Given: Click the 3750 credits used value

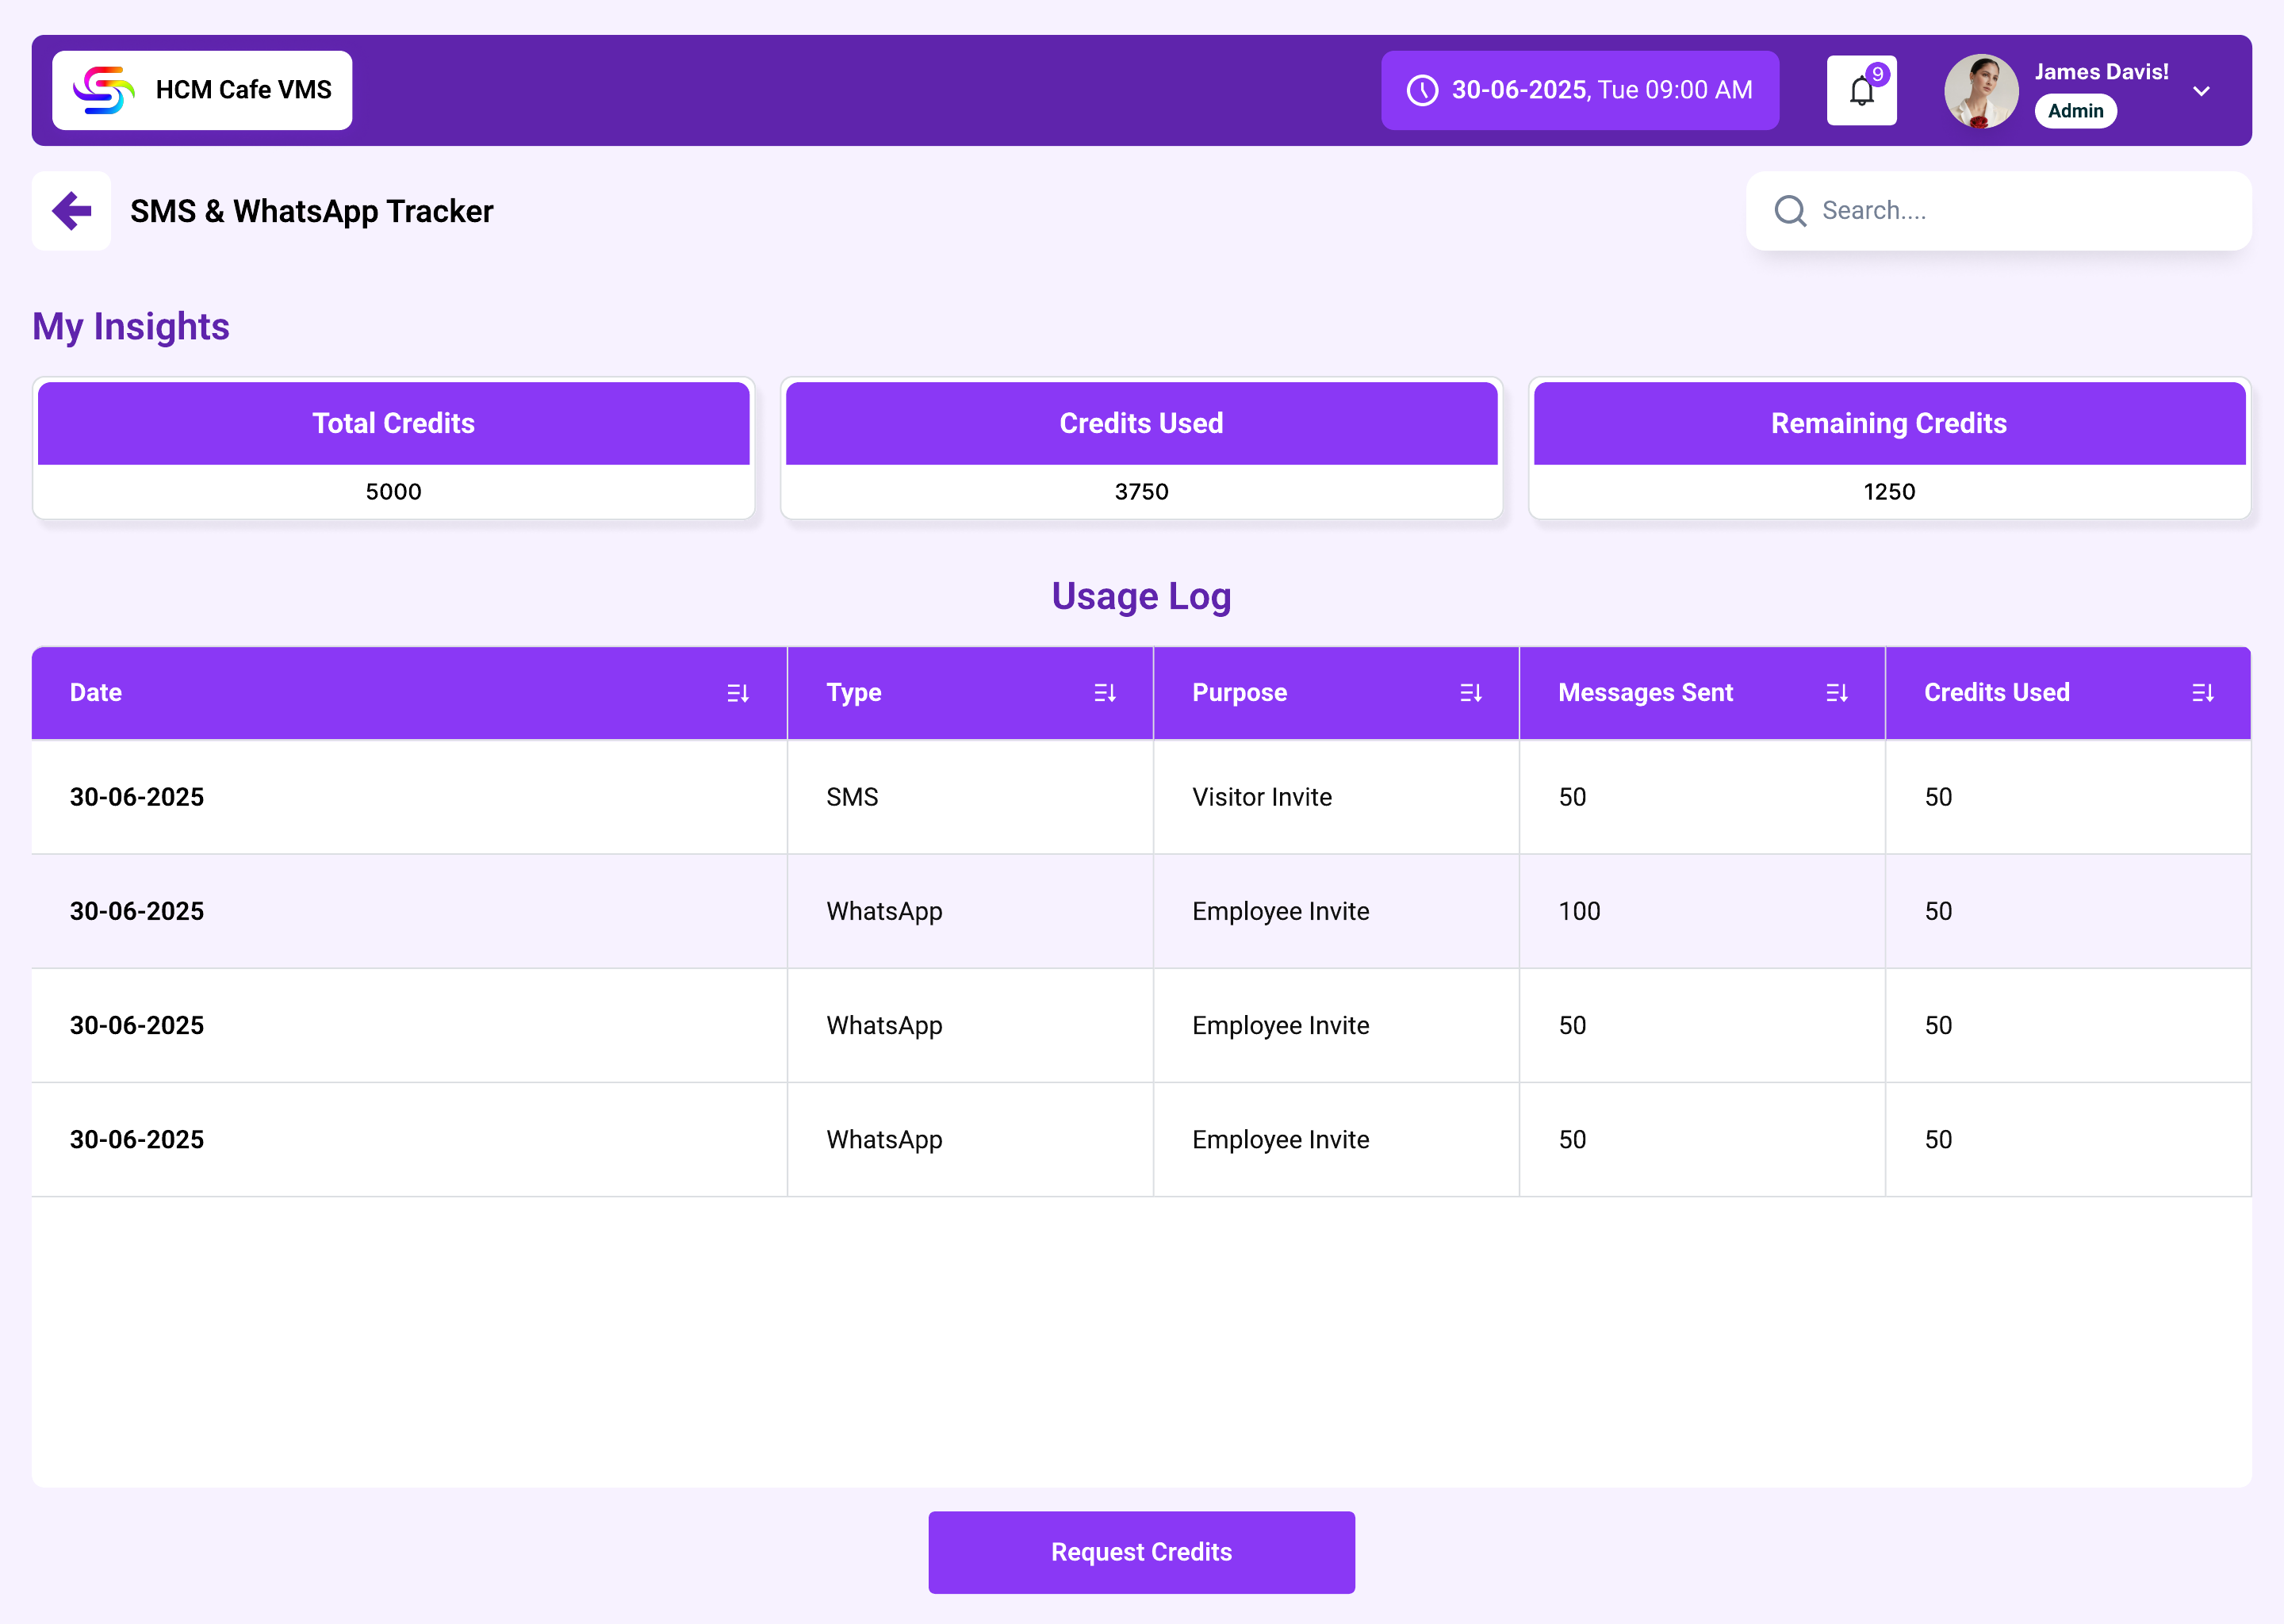Looking at the screenshot, I should (x=1142, y=492).
